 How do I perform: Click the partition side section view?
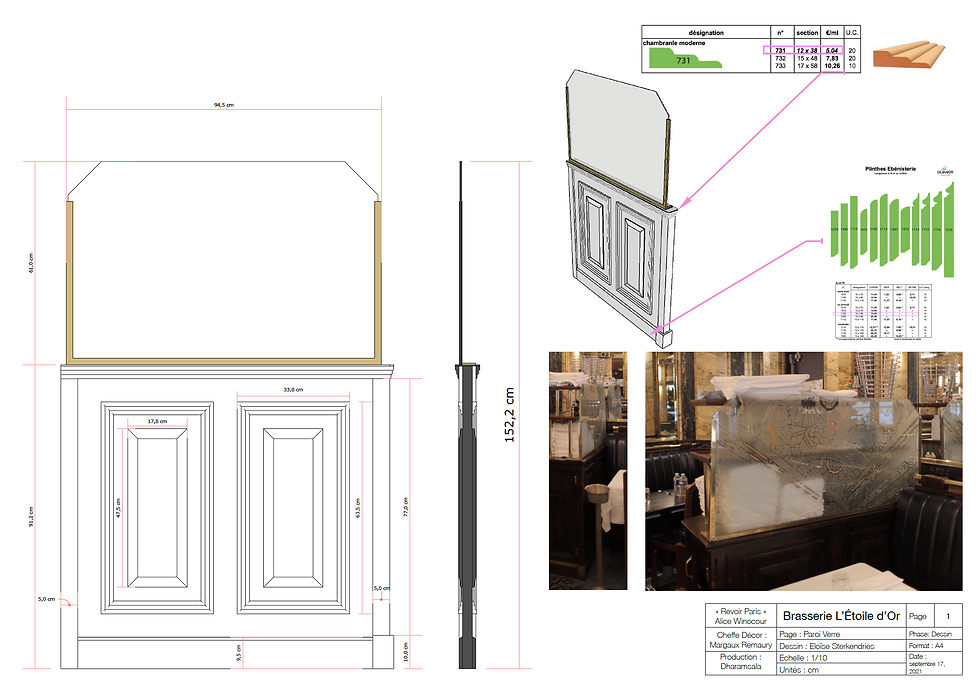click(467, 415)
